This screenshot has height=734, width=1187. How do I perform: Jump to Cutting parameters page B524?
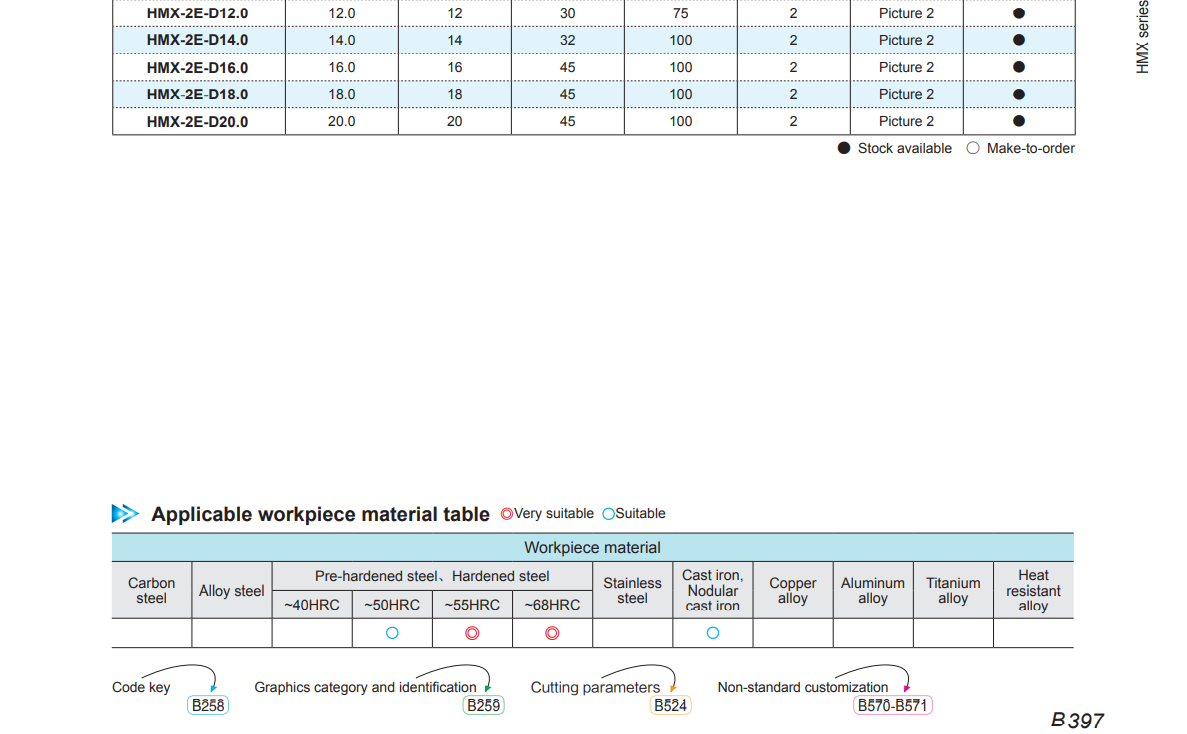click(670, 705)
